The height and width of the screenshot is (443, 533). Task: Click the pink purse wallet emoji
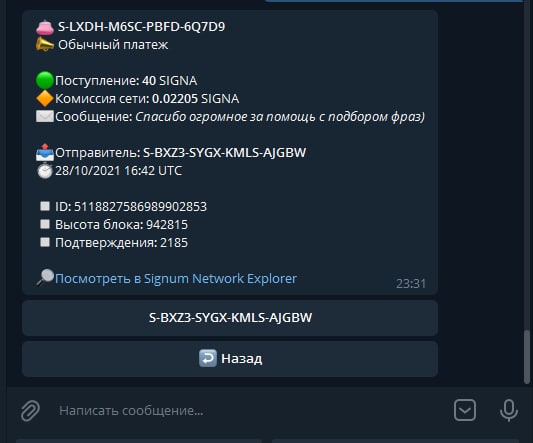point(45,27)
